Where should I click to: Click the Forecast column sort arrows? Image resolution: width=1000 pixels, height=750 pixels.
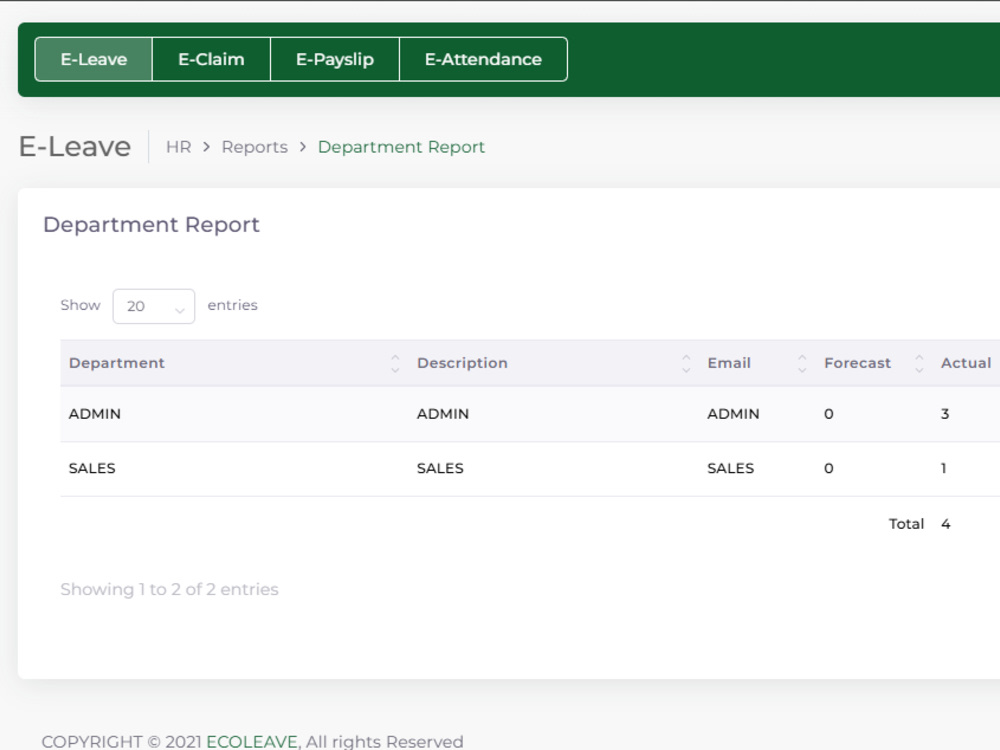(919, 364)
